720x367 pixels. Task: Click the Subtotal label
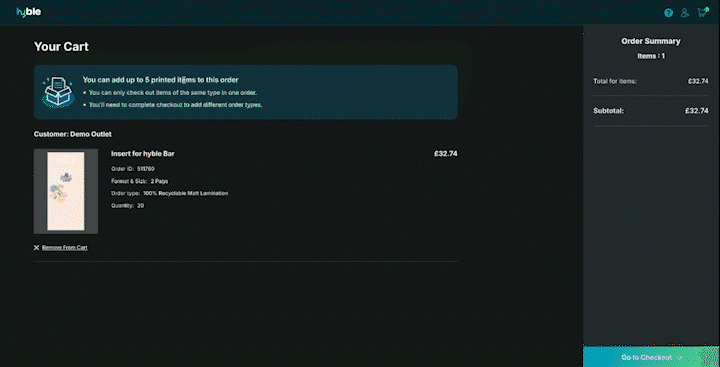[x=608, y=111]
